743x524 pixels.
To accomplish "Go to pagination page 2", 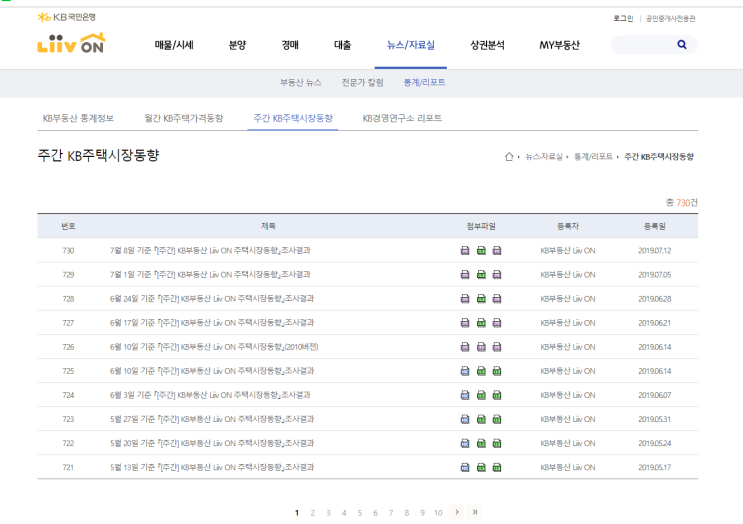I will tap(313, 513).
